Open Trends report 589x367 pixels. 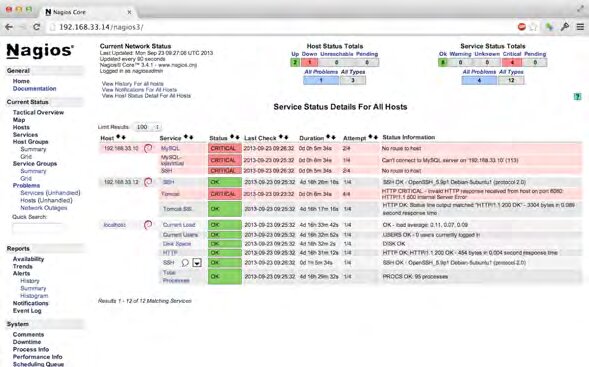(x=23, y=266)
